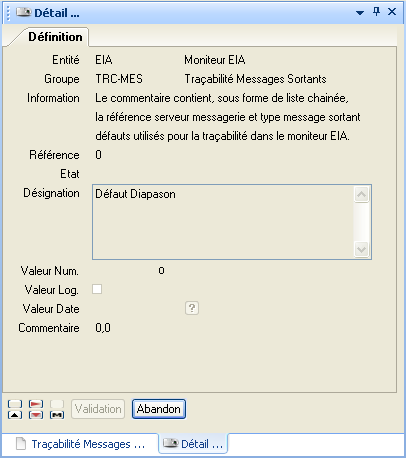406x458 pixels.
Task: Click the Détail panel title icon
Action: click(23, 13)
